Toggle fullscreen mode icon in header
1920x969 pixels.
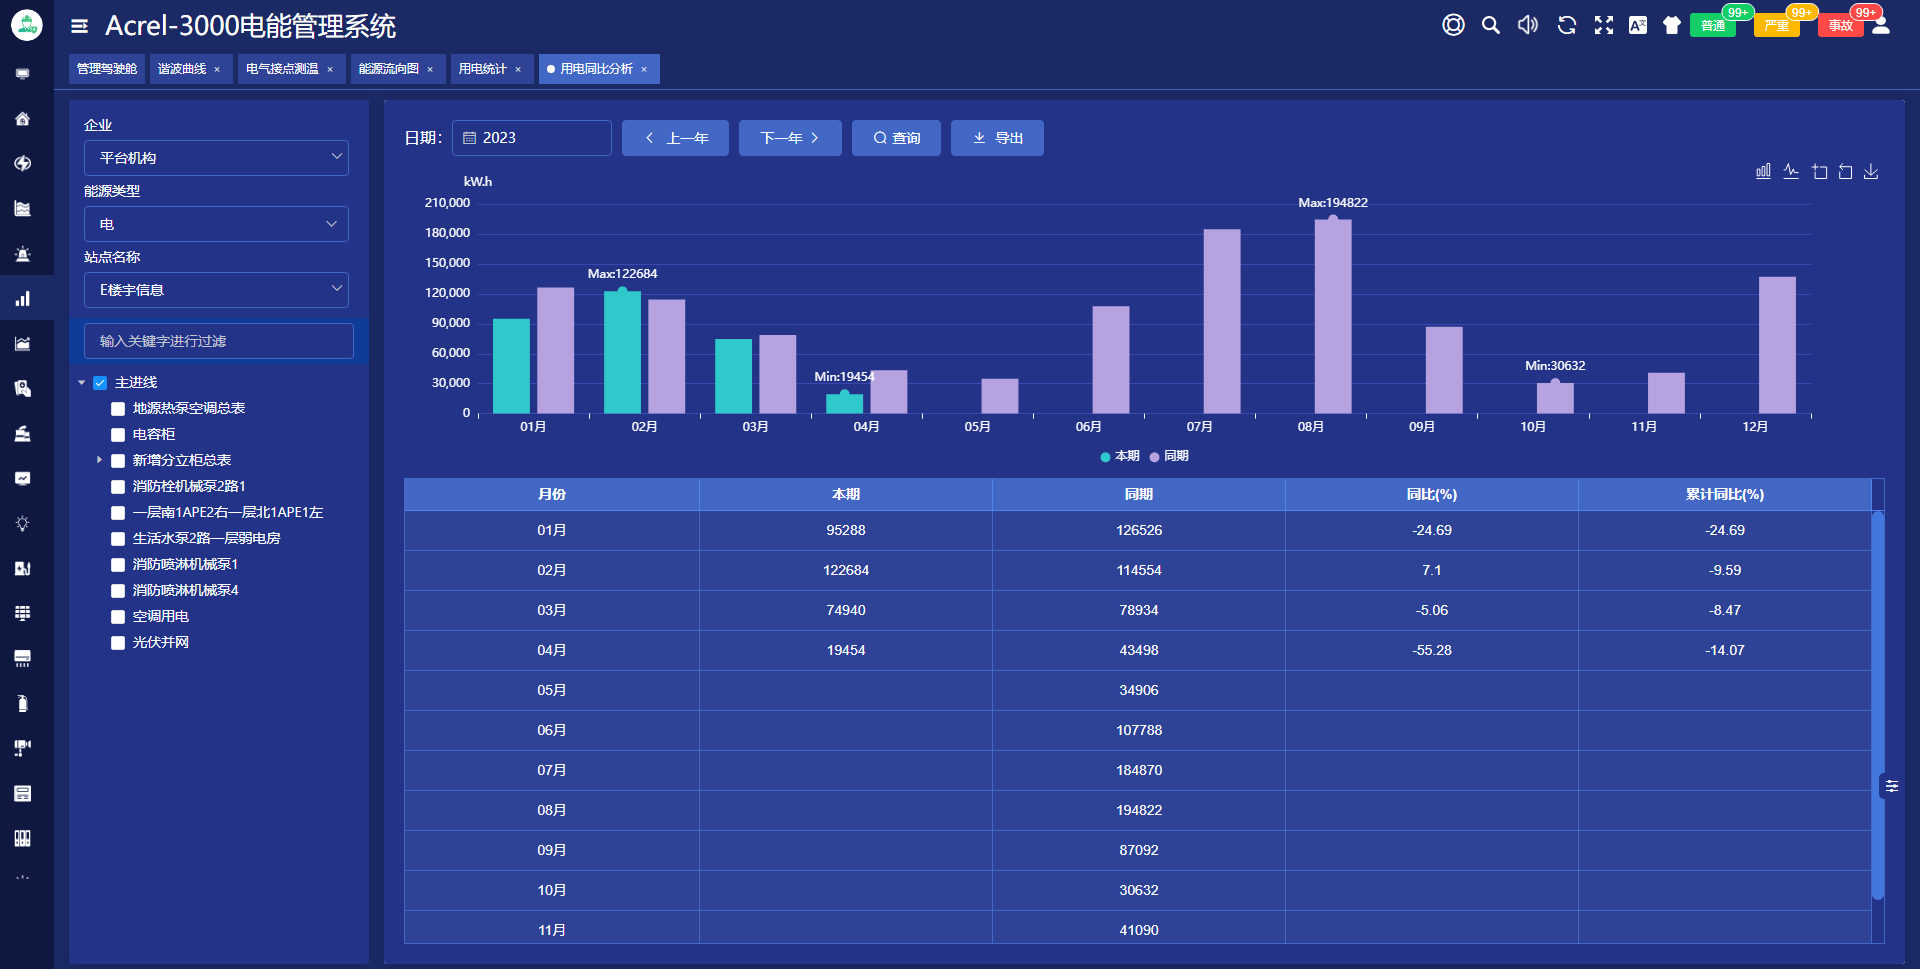click(x=1604, y=26)
